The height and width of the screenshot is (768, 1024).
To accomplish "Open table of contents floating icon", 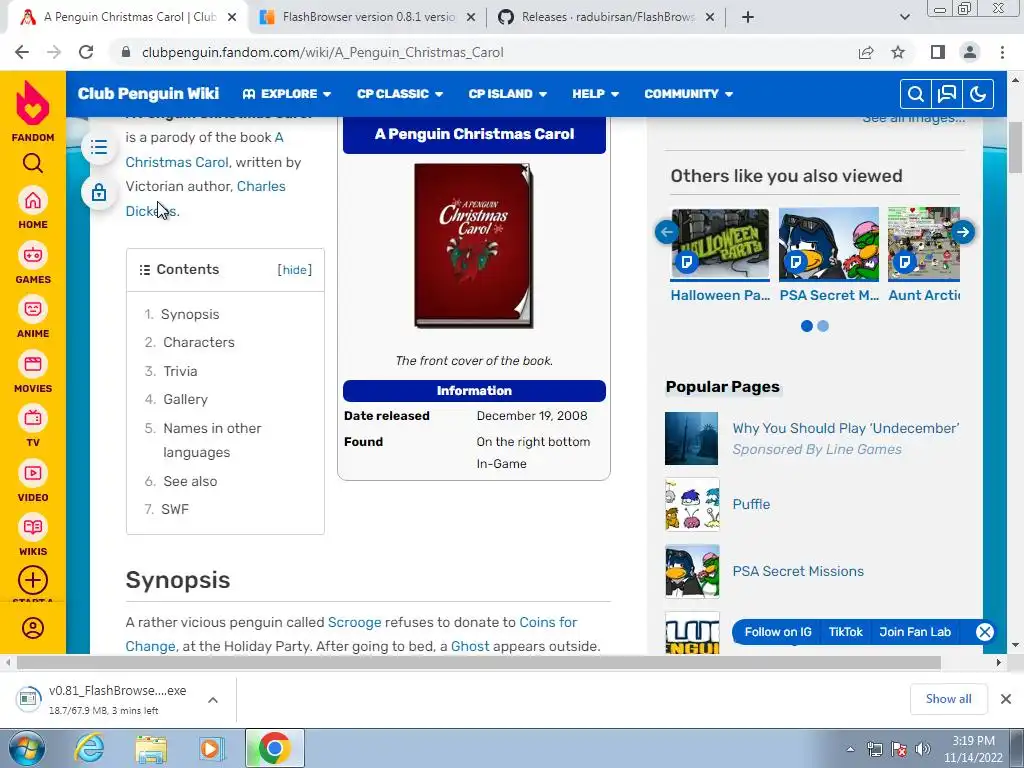I will 99,147.
